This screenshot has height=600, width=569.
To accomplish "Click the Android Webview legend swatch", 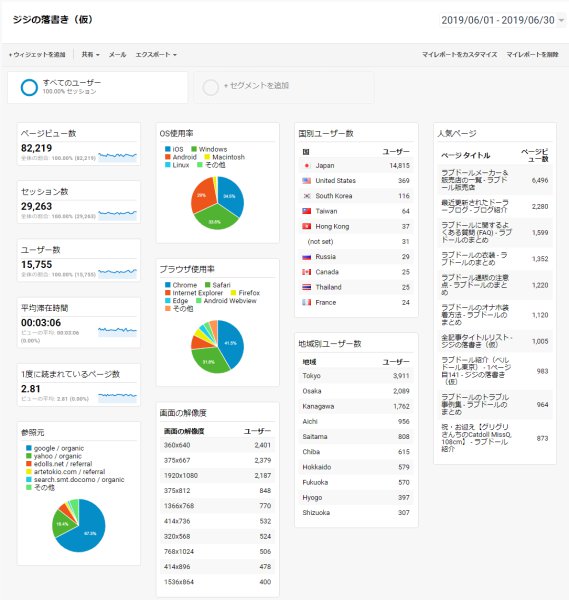I will 199,300.
